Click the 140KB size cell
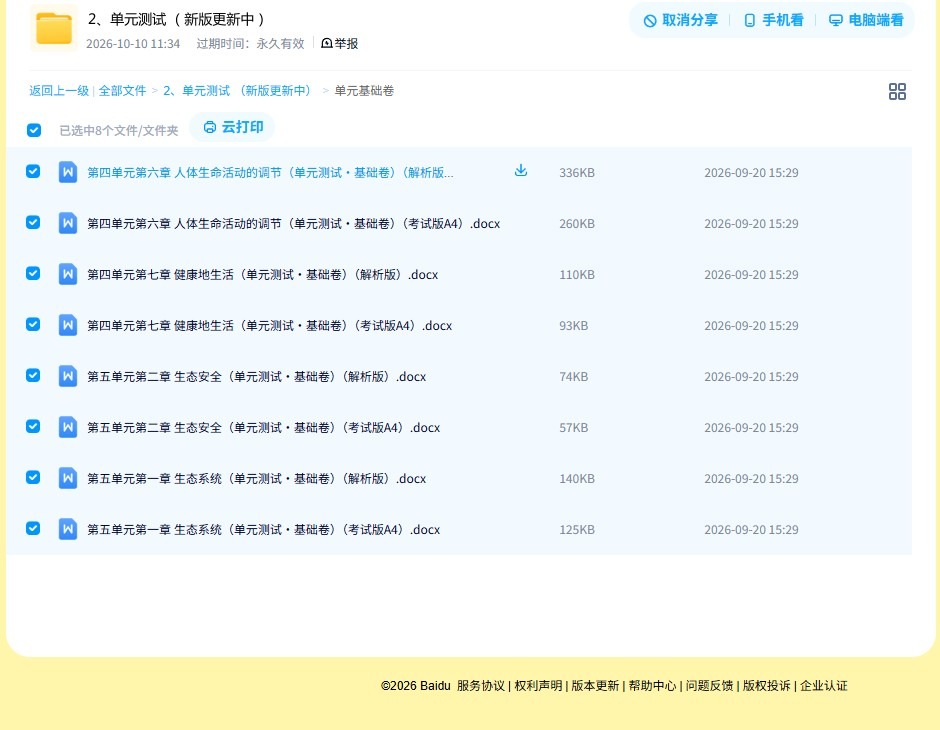The height and width of the screenshot is (730, 940). pyautogui.click(x=577, y=478)
